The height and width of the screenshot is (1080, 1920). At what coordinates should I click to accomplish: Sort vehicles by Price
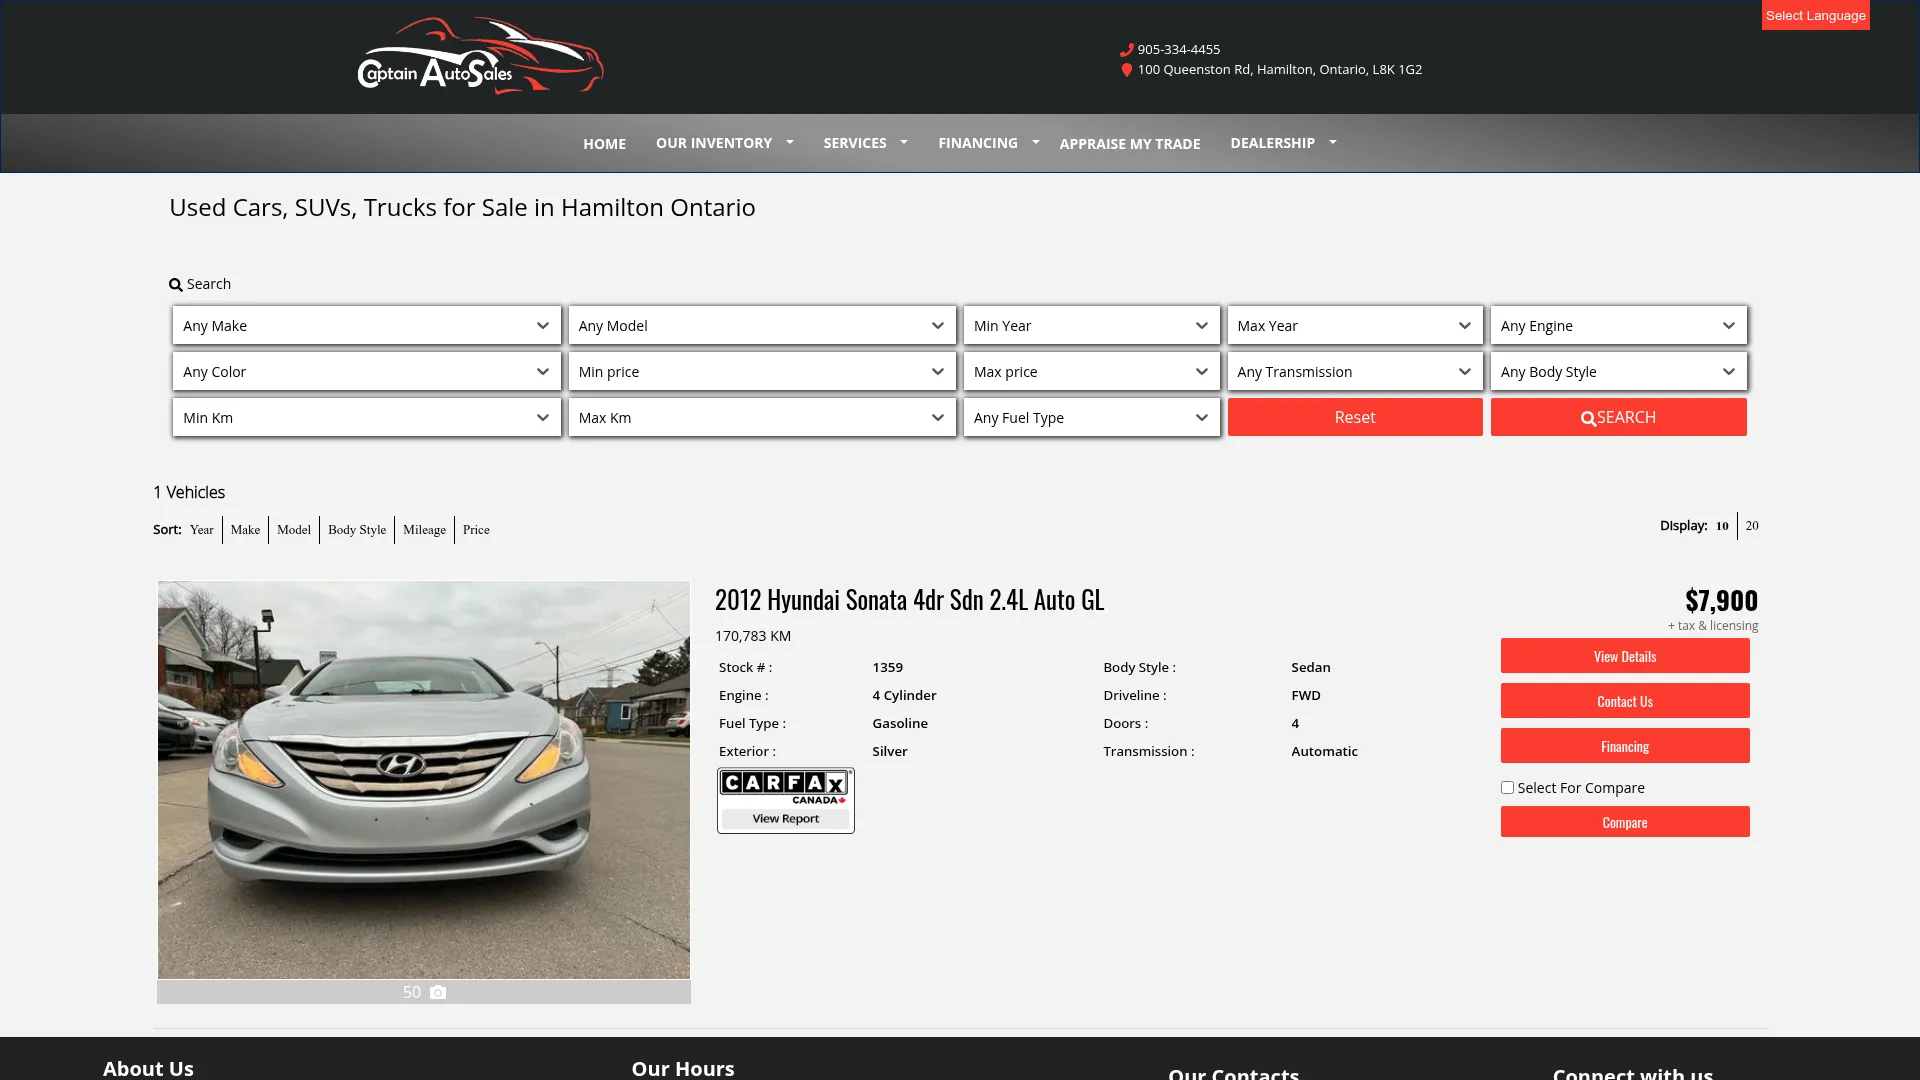coord(476,530)
